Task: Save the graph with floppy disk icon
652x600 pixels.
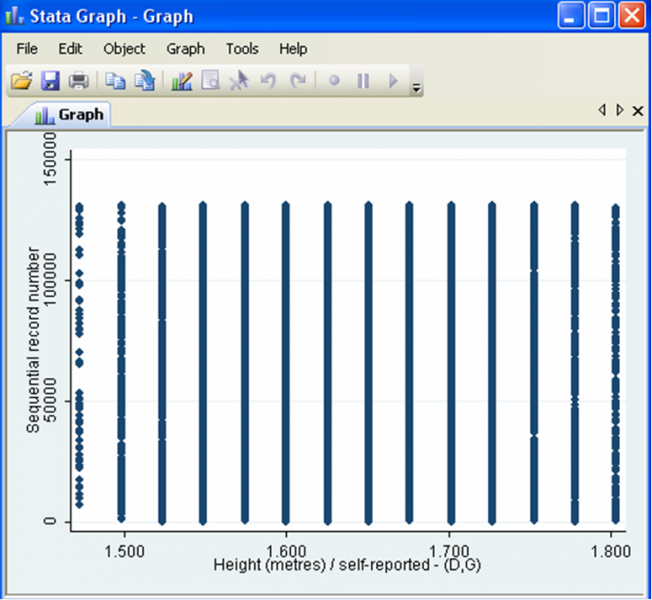Action: (x=50, y=81)
